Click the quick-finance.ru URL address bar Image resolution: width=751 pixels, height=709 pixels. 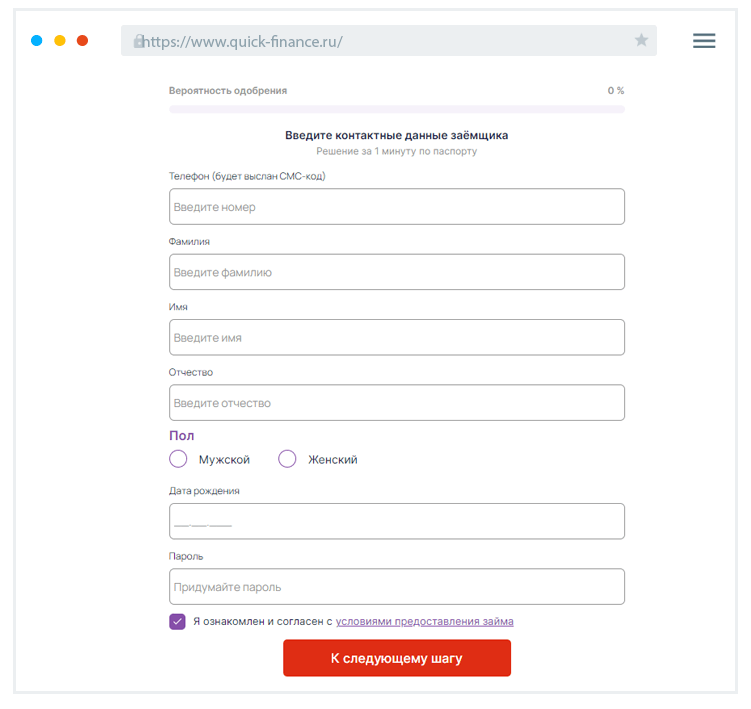click(x=388, y=41)
